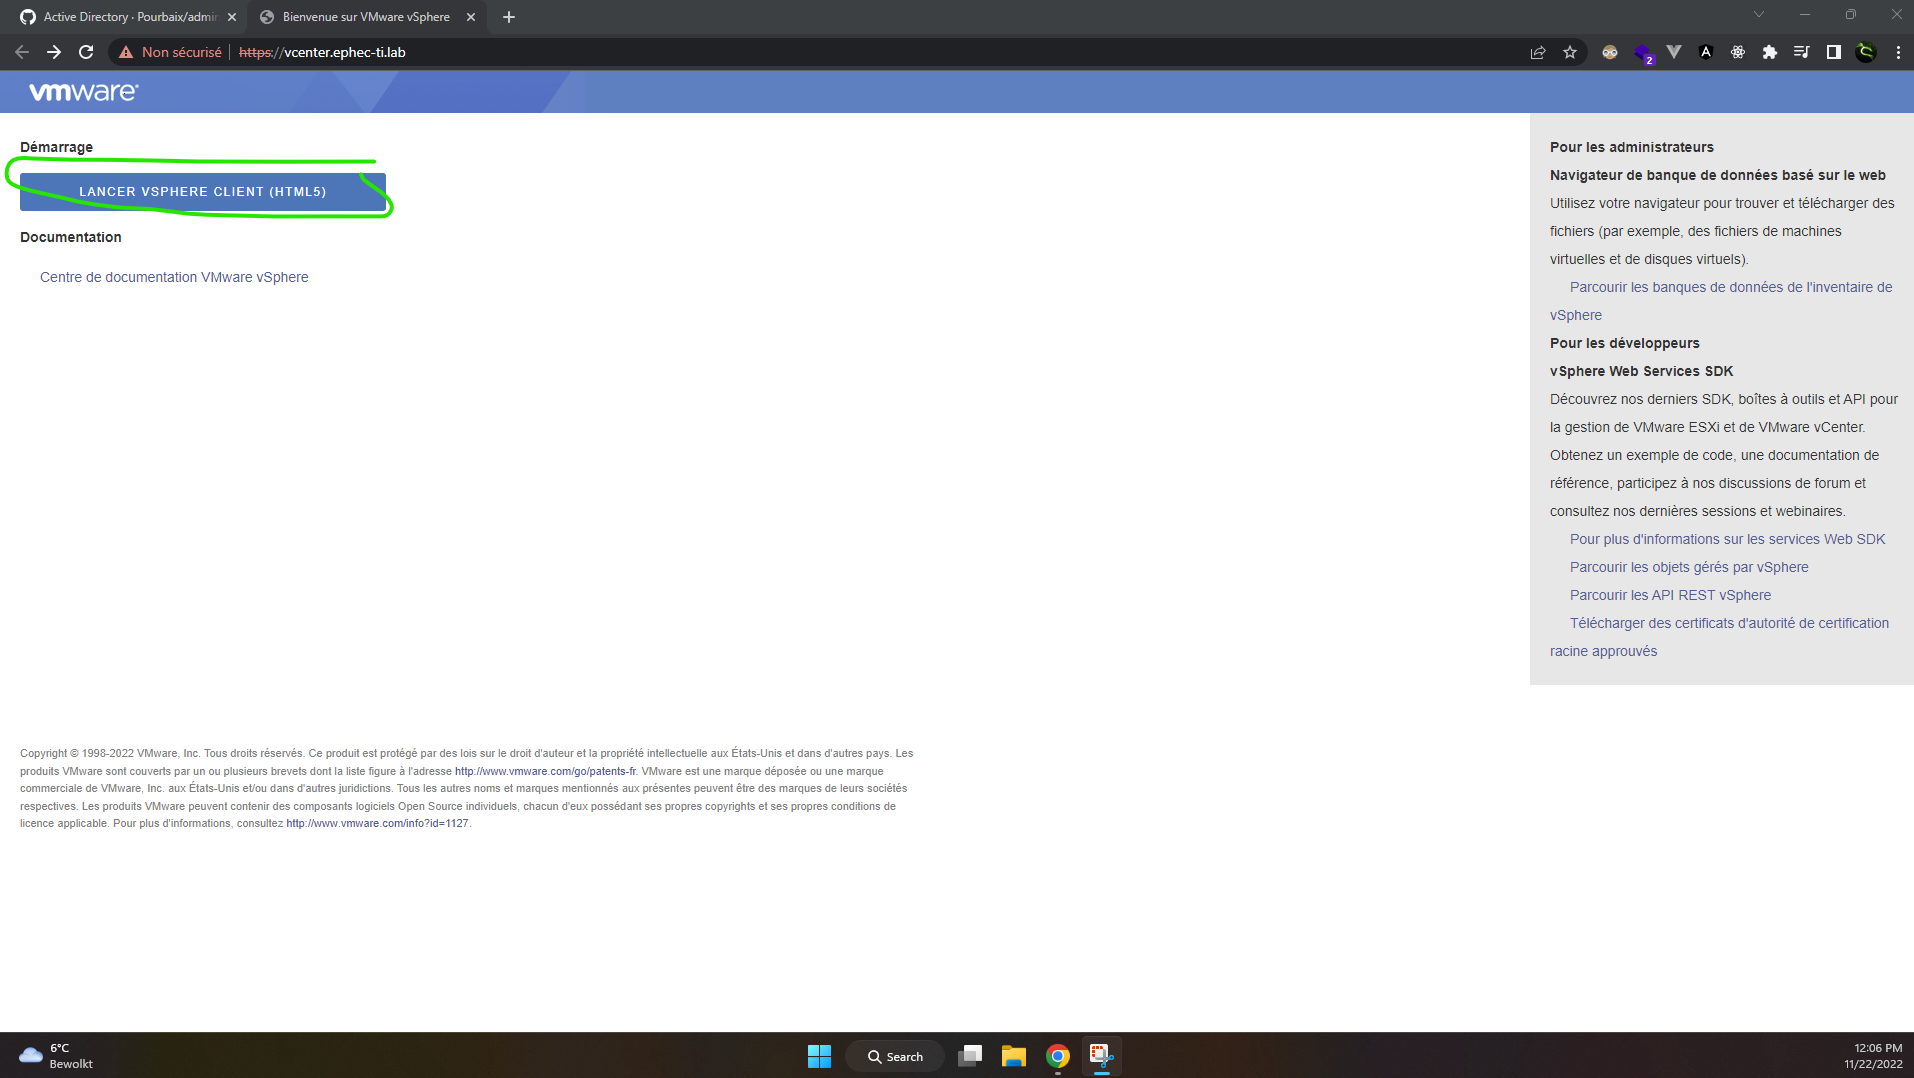Viewport: 1914px width, 1078px height.
Task: Open the 'Non sécurisé' site security info
Action: pyautogui.click(x=170, y=52)
